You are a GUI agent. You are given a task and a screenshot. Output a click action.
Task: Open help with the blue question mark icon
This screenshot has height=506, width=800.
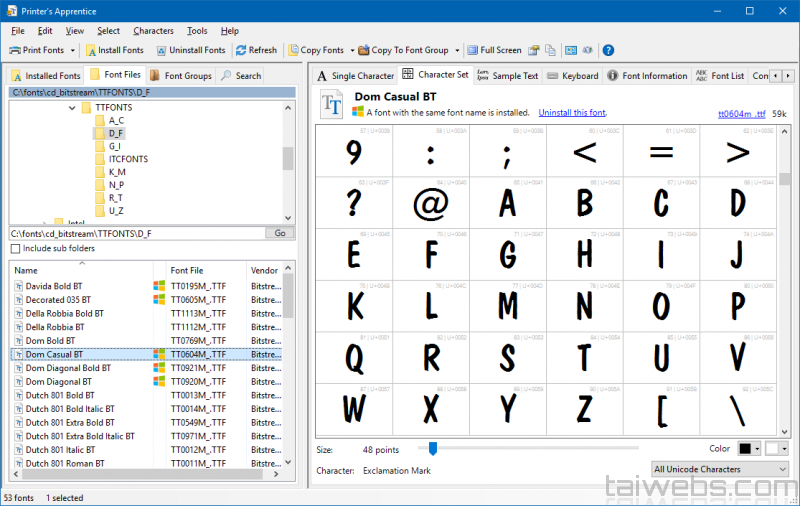tap(608, 50)
